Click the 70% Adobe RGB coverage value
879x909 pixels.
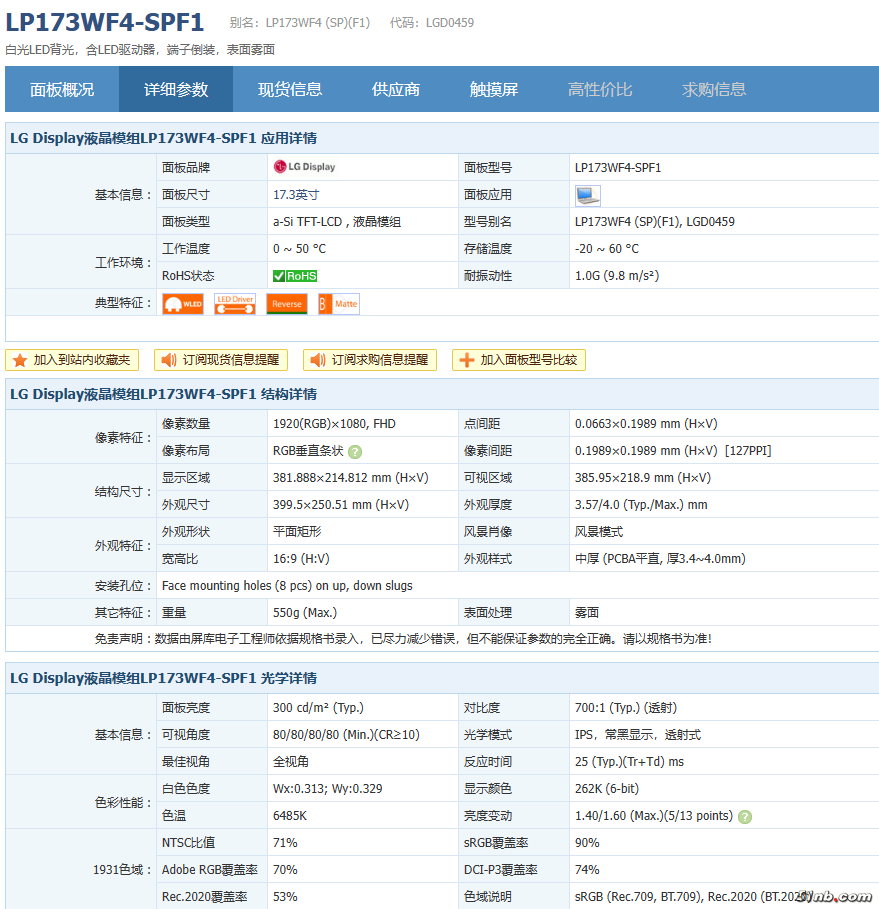click(x=285, y=870)
